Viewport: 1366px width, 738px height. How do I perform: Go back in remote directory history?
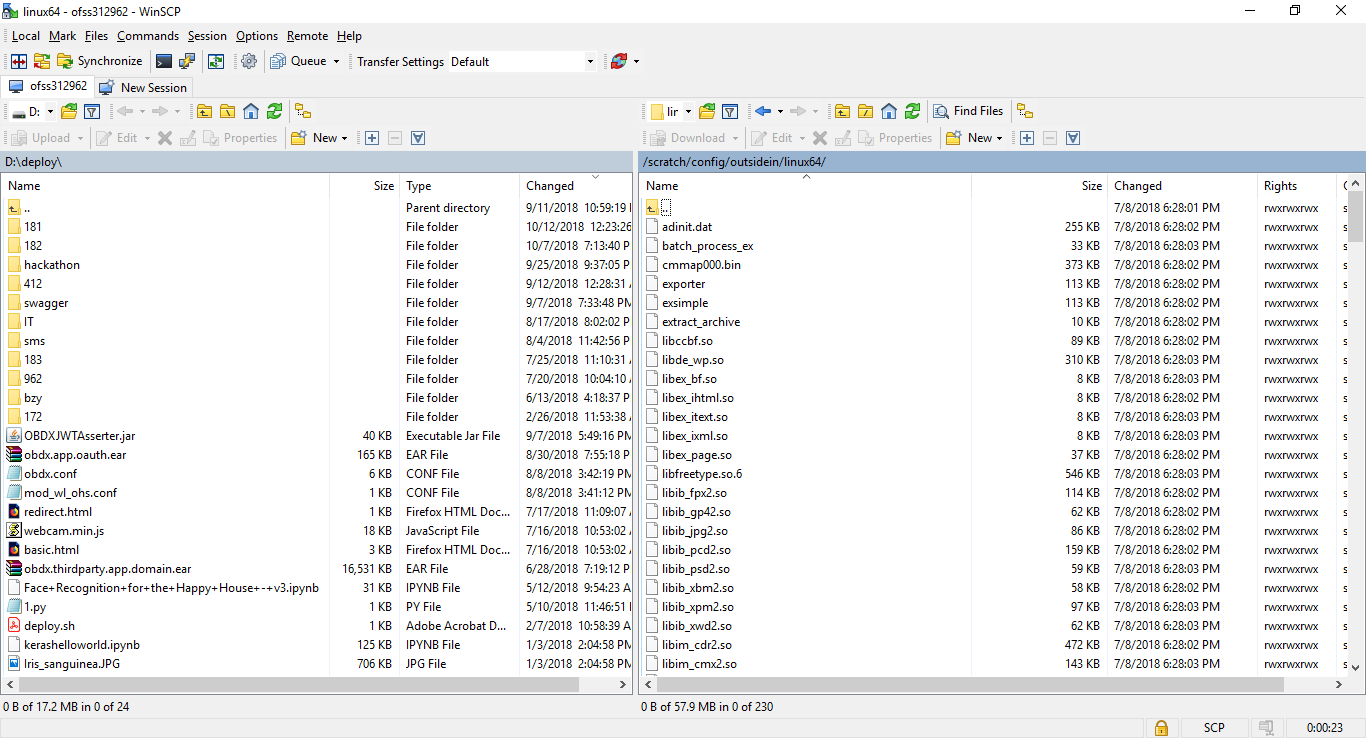click(x=763, y=111)
